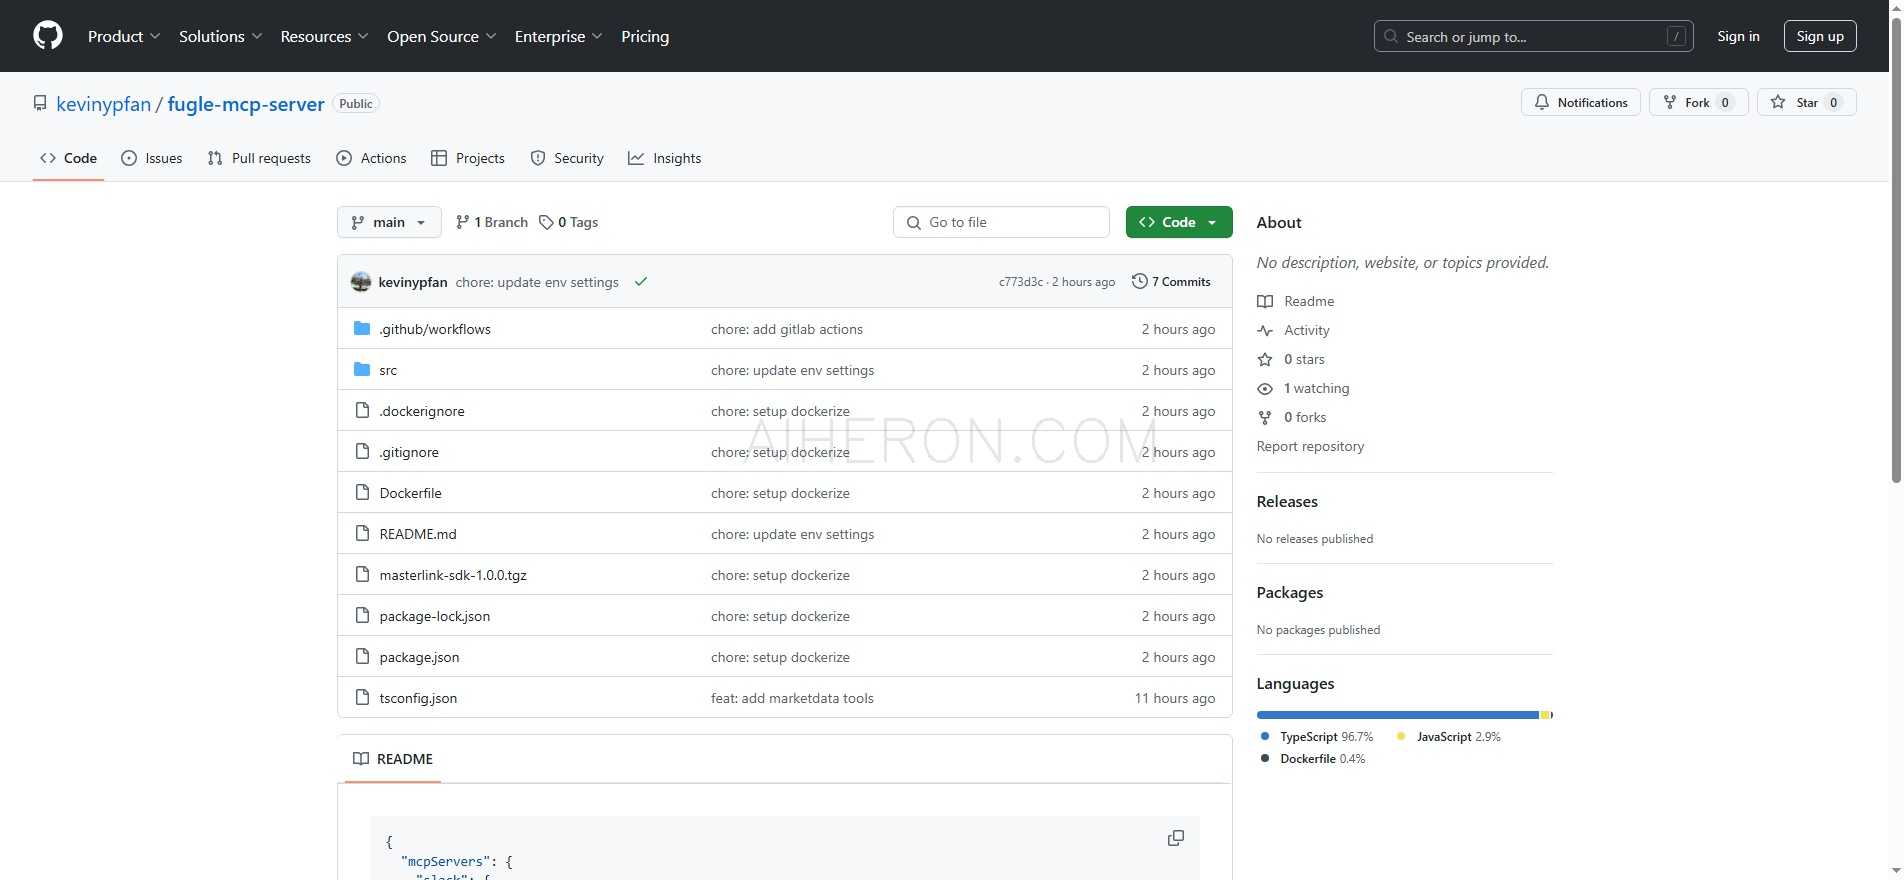Click the copy code icon in README
The image size is (1904, 880).
coord(1176,838)
